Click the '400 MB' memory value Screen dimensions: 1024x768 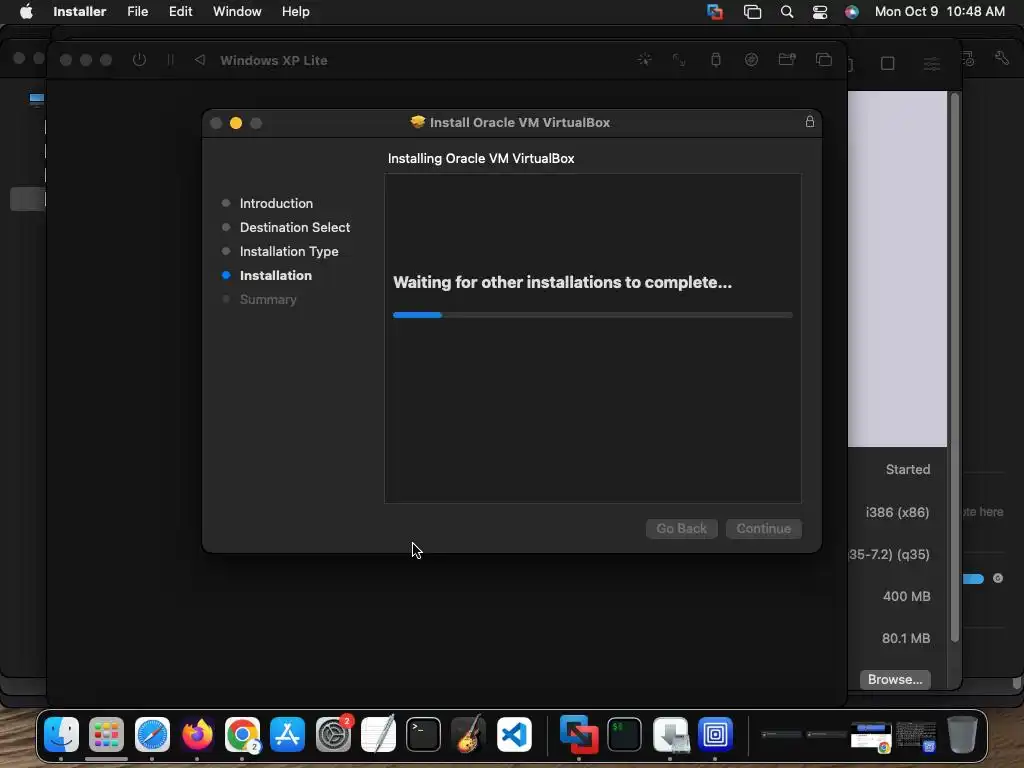pyautogui.click(x=906, y=596)
